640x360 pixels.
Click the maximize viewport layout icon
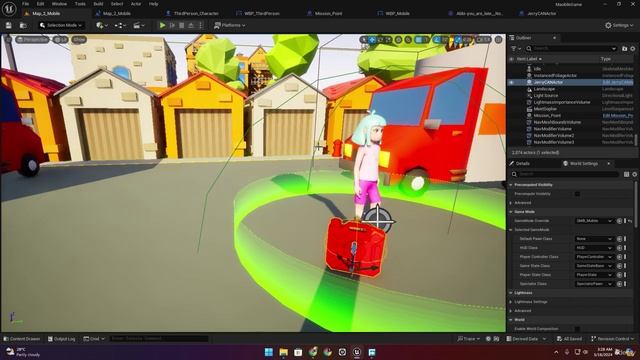(x=498, y=40)
